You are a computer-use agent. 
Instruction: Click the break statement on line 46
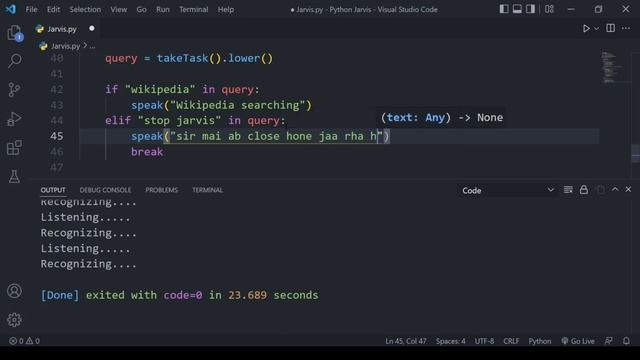pyautogui.click(x=147, y=152)
